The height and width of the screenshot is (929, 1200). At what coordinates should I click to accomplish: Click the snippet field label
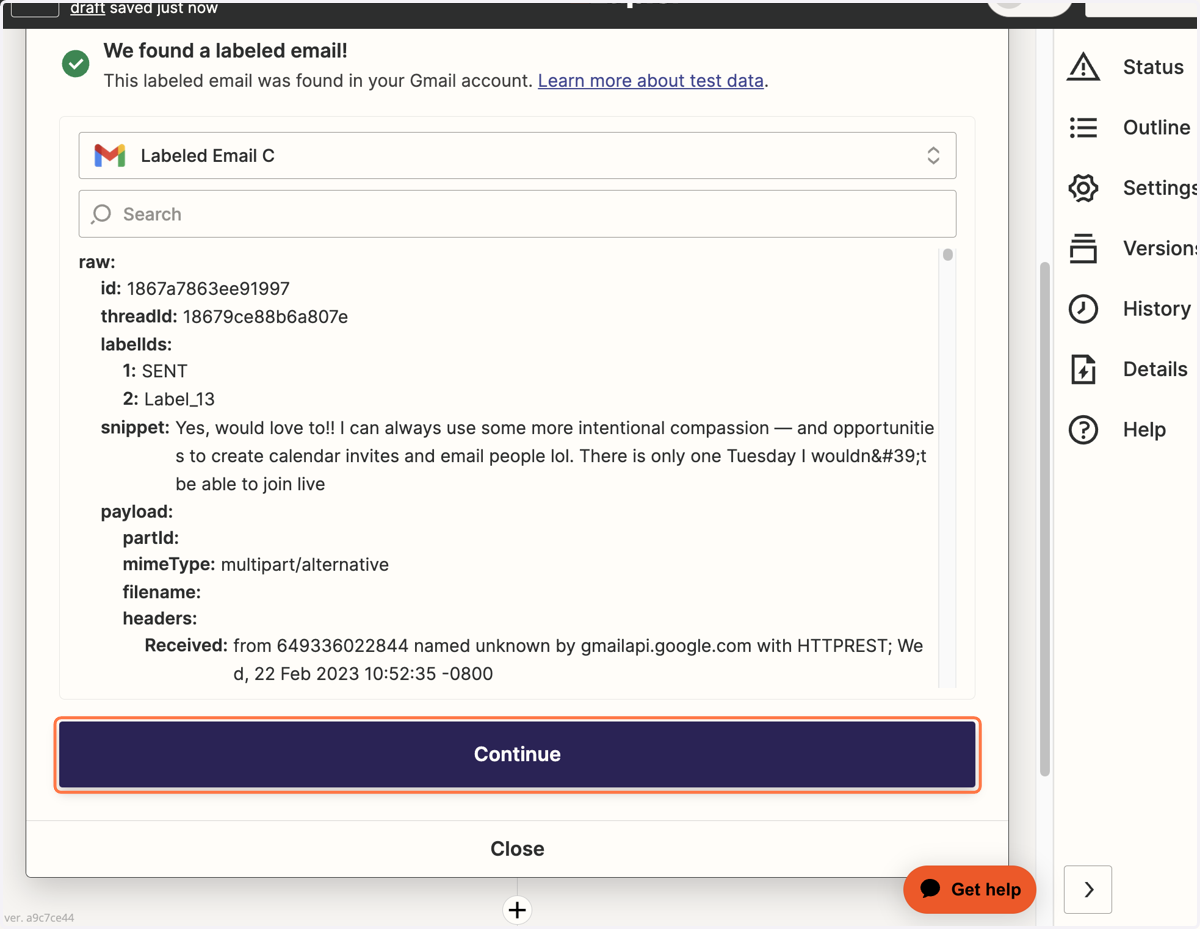coord(135,428)
